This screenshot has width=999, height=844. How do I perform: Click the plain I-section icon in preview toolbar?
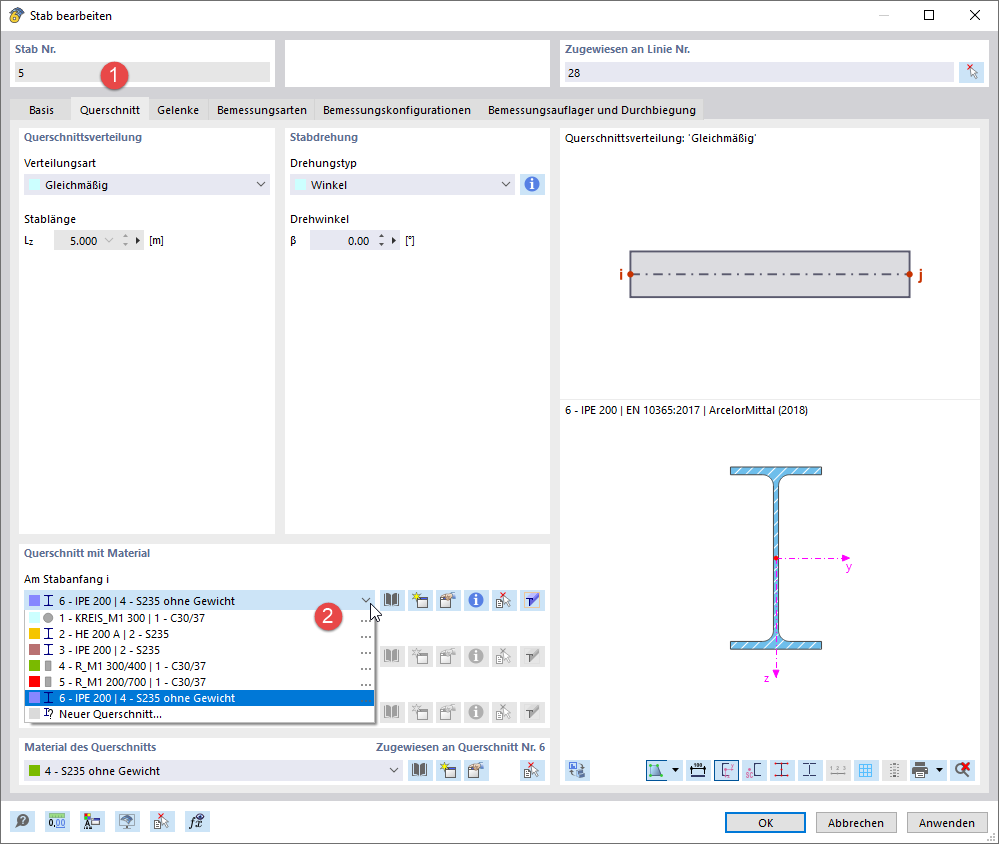[810, 770]
